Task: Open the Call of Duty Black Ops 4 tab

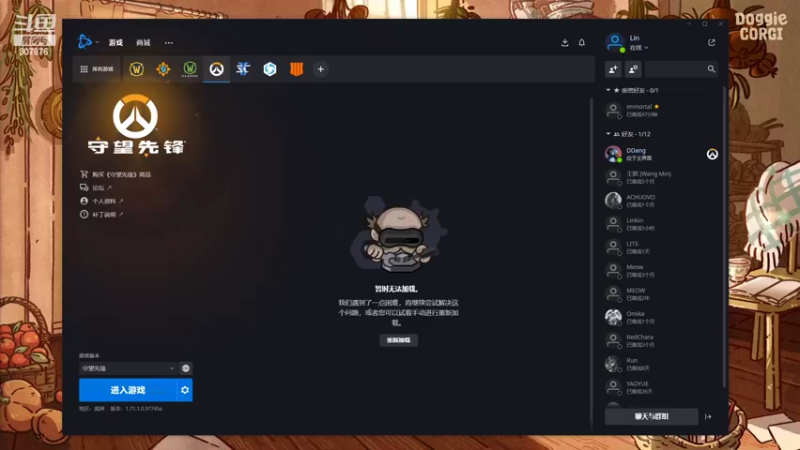Action: 296,69
